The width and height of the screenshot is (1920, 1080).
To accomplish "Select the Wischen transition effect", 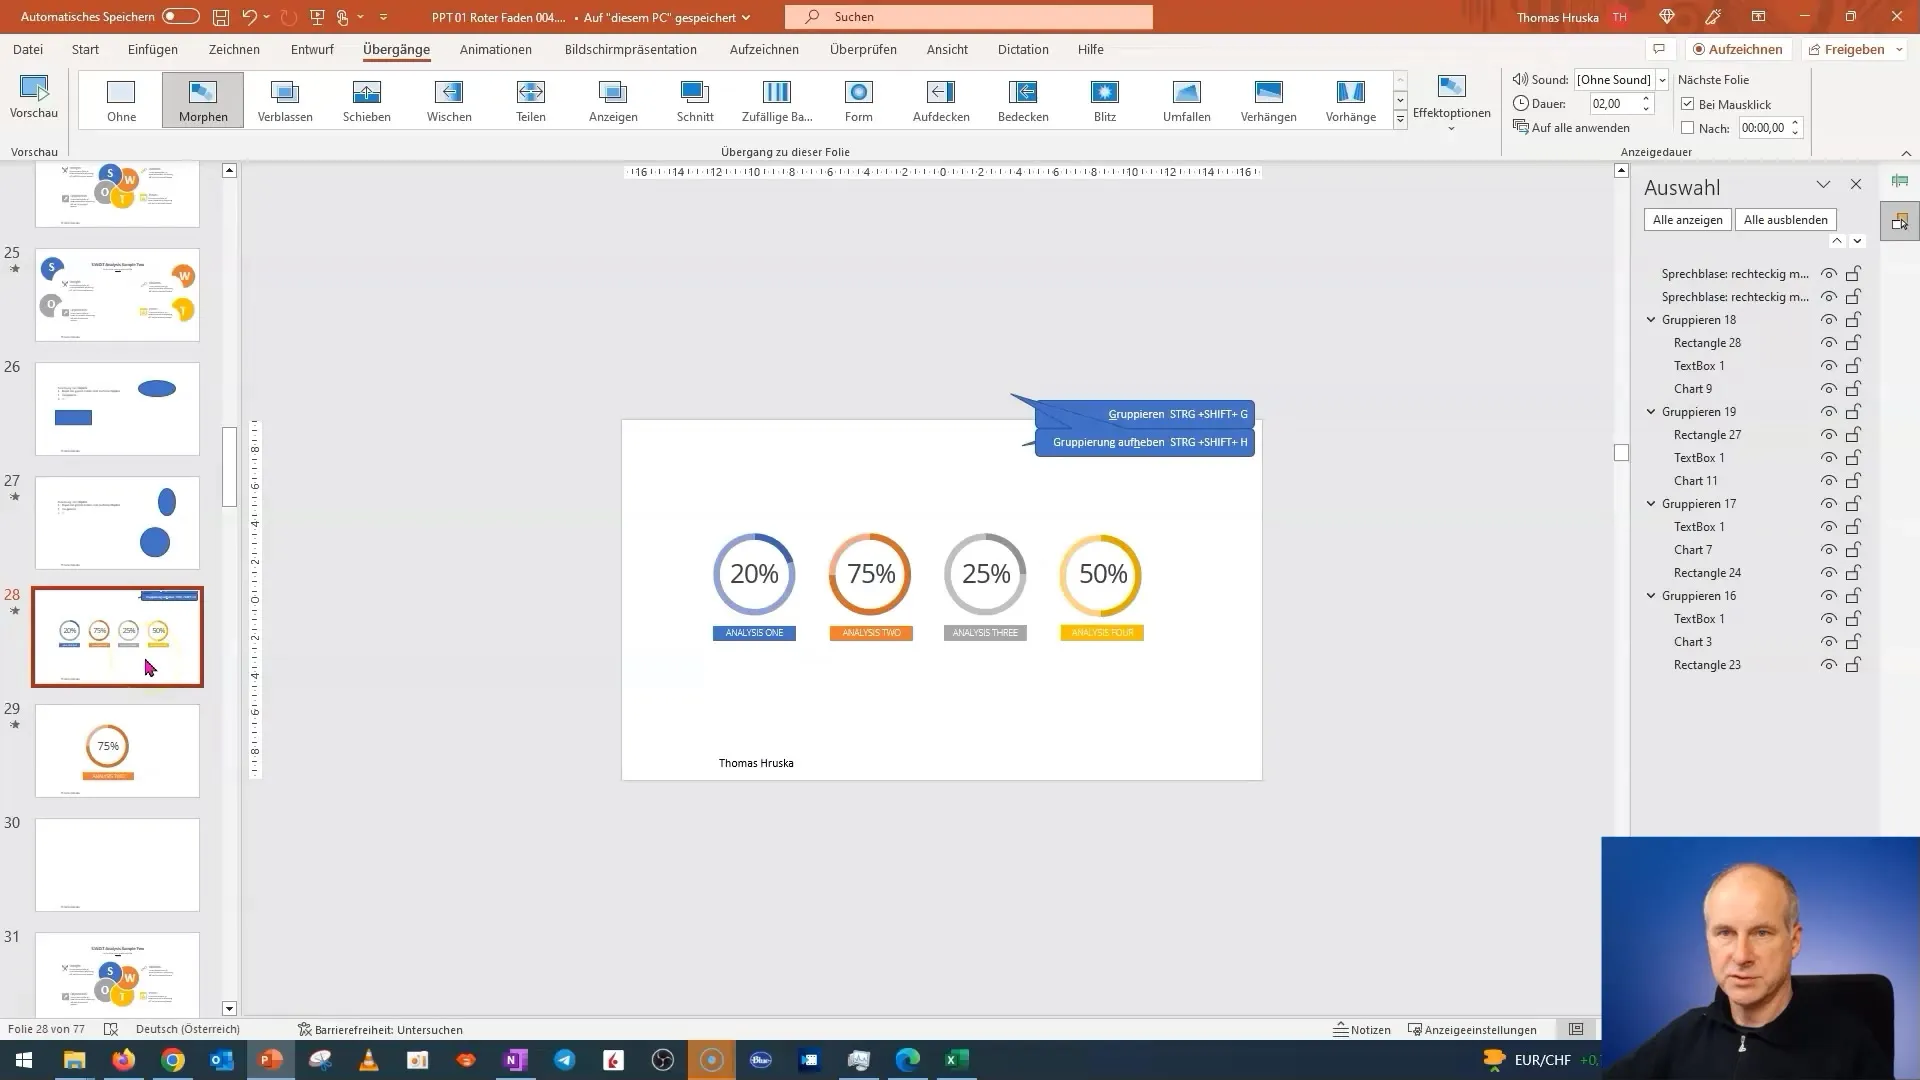I will [x=448, y=99].
